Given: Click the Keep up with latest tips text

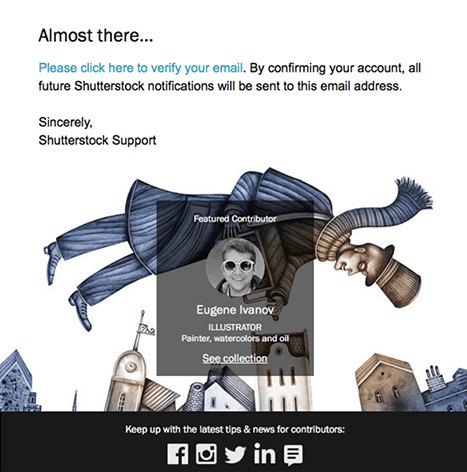Looking at the screenshot, I should point(235,429).
